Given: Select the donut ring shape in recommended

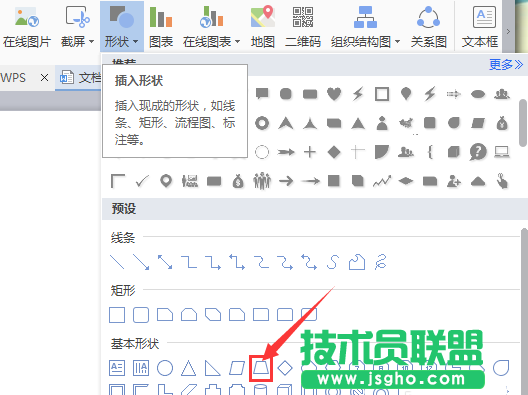Looking at the screenshot, I should [x=262, y=123].
